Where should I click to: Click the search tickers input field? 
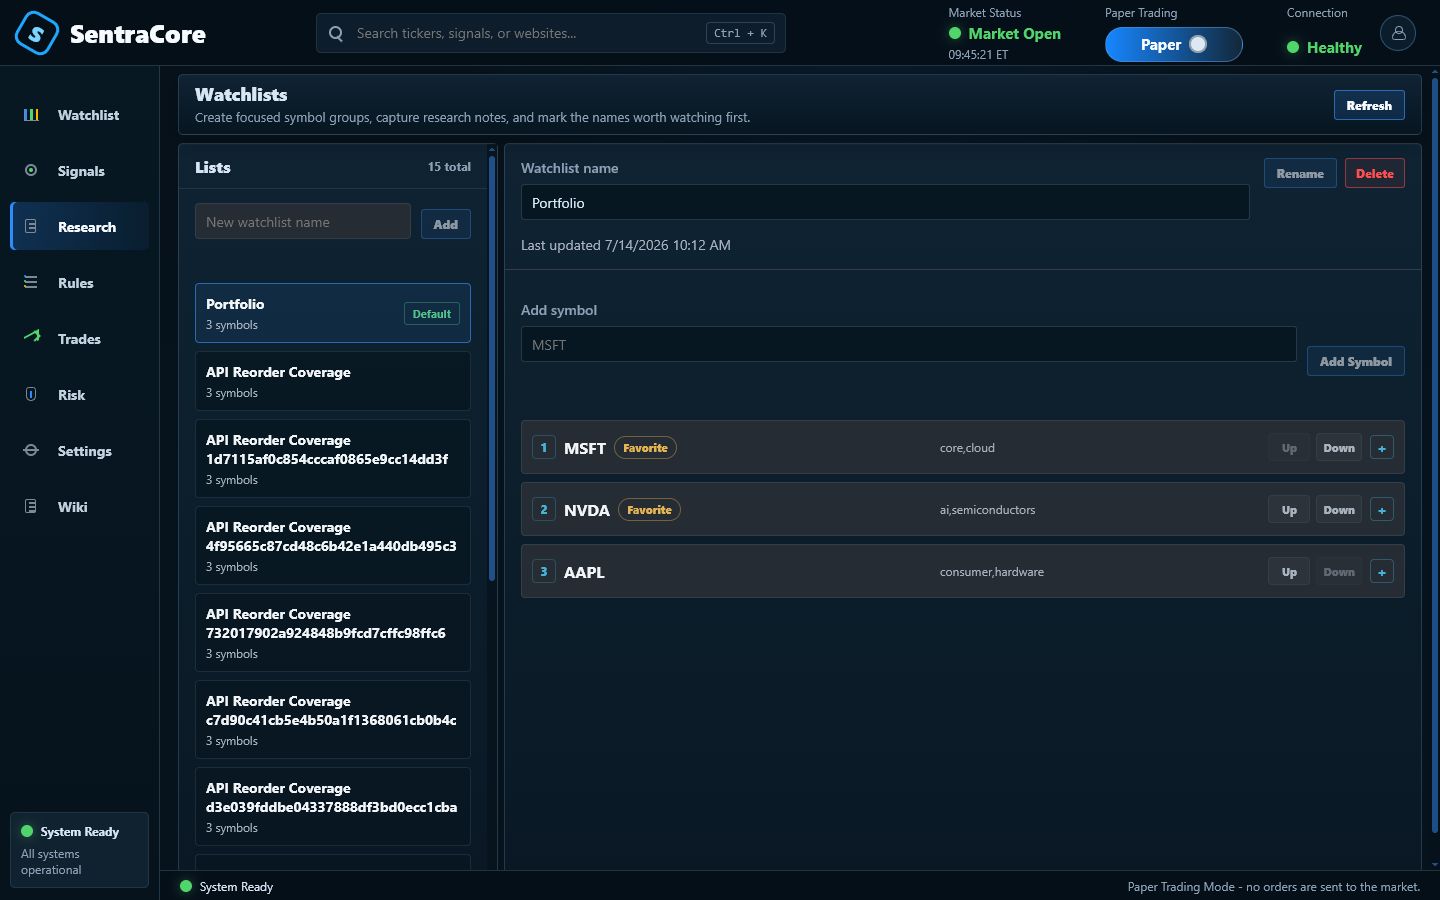tap(551, 33)
